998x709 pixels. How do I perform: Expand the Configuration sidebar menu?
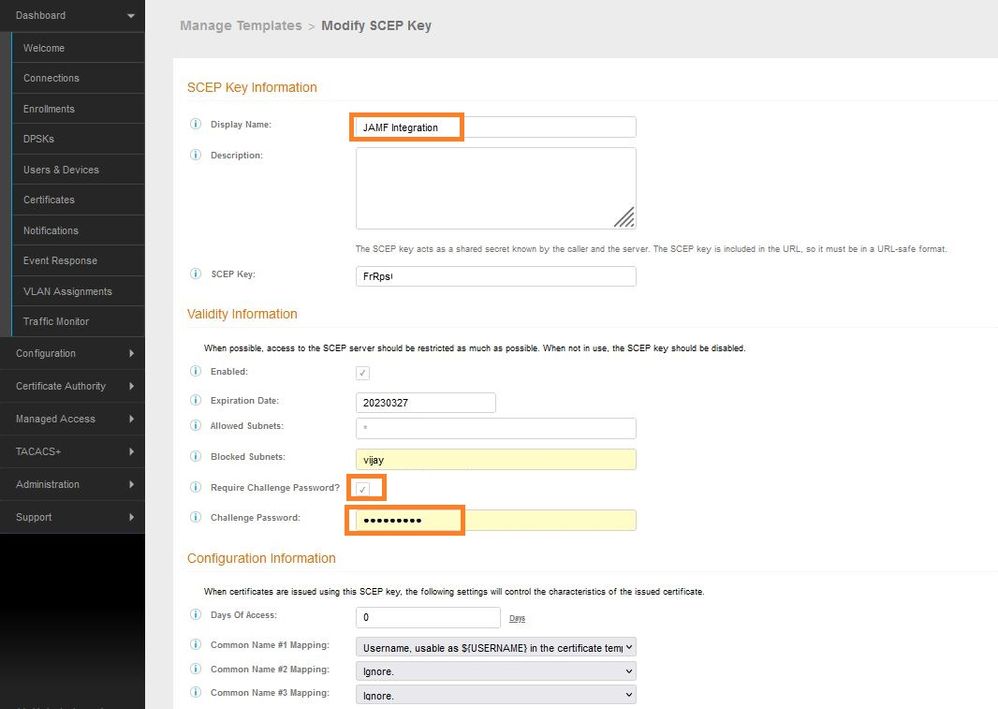pyautogui.click(x=72, y=353)
